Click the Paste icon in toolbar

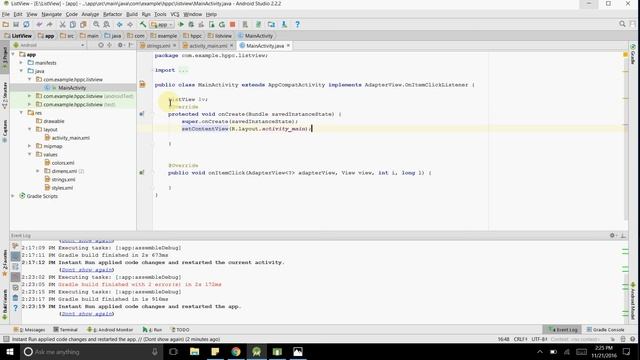click(83, 24)
